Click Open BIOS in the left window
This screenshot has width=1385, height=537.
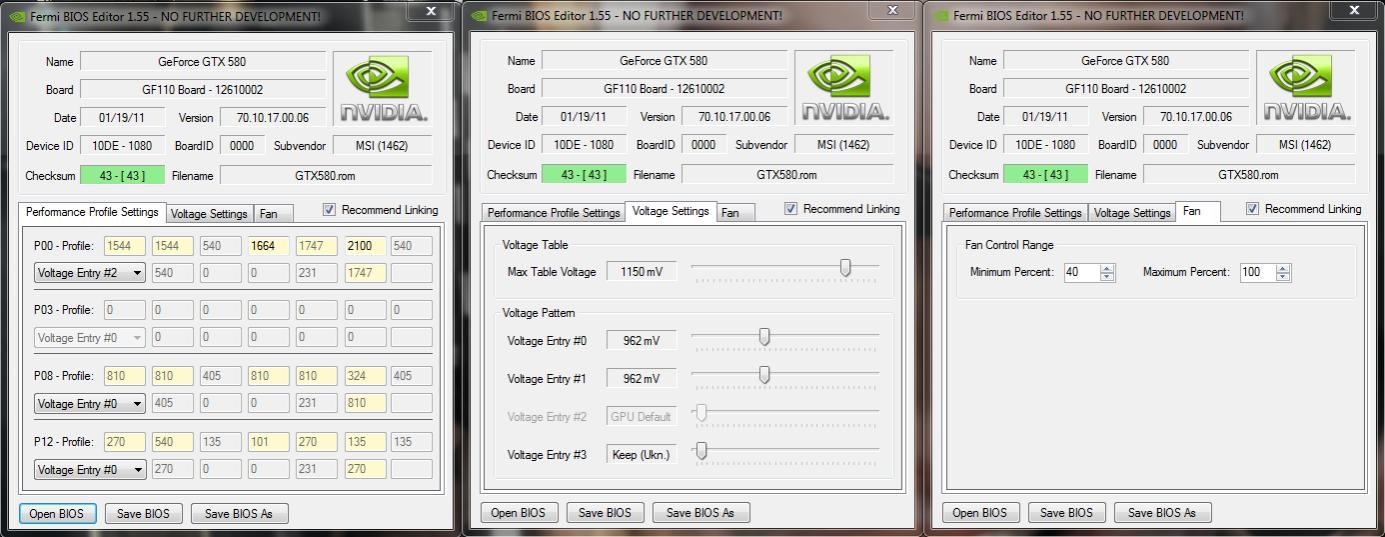[x=58, y=514]
